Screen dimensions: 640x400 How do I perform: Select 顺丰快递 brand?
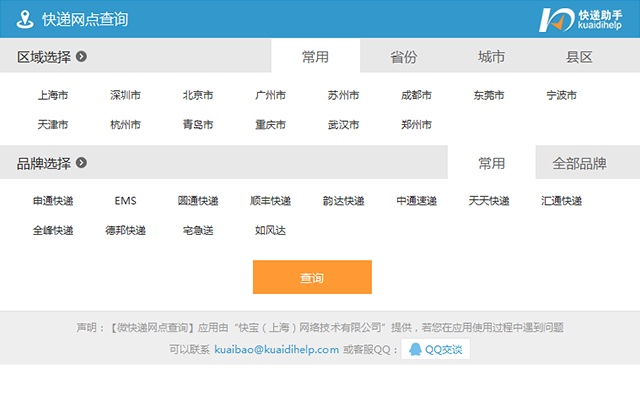coord(270,201)
